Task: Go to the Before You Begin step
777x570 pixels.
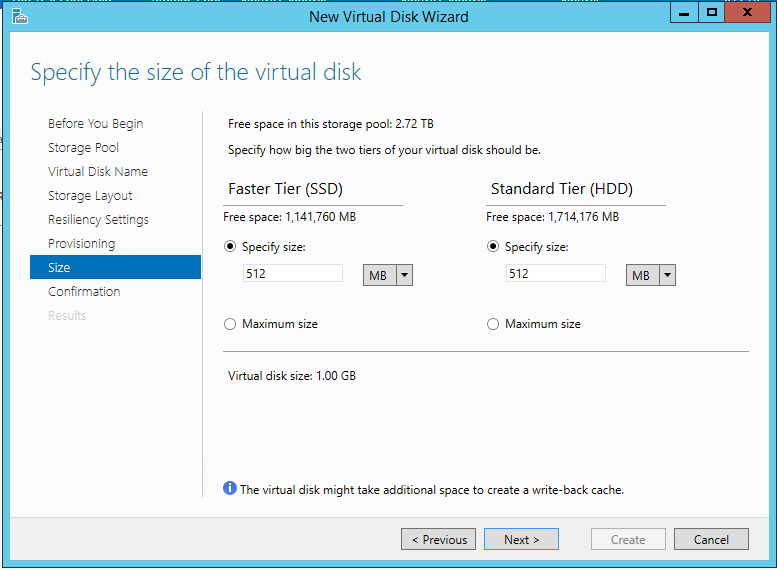Action: click(96, 123)
